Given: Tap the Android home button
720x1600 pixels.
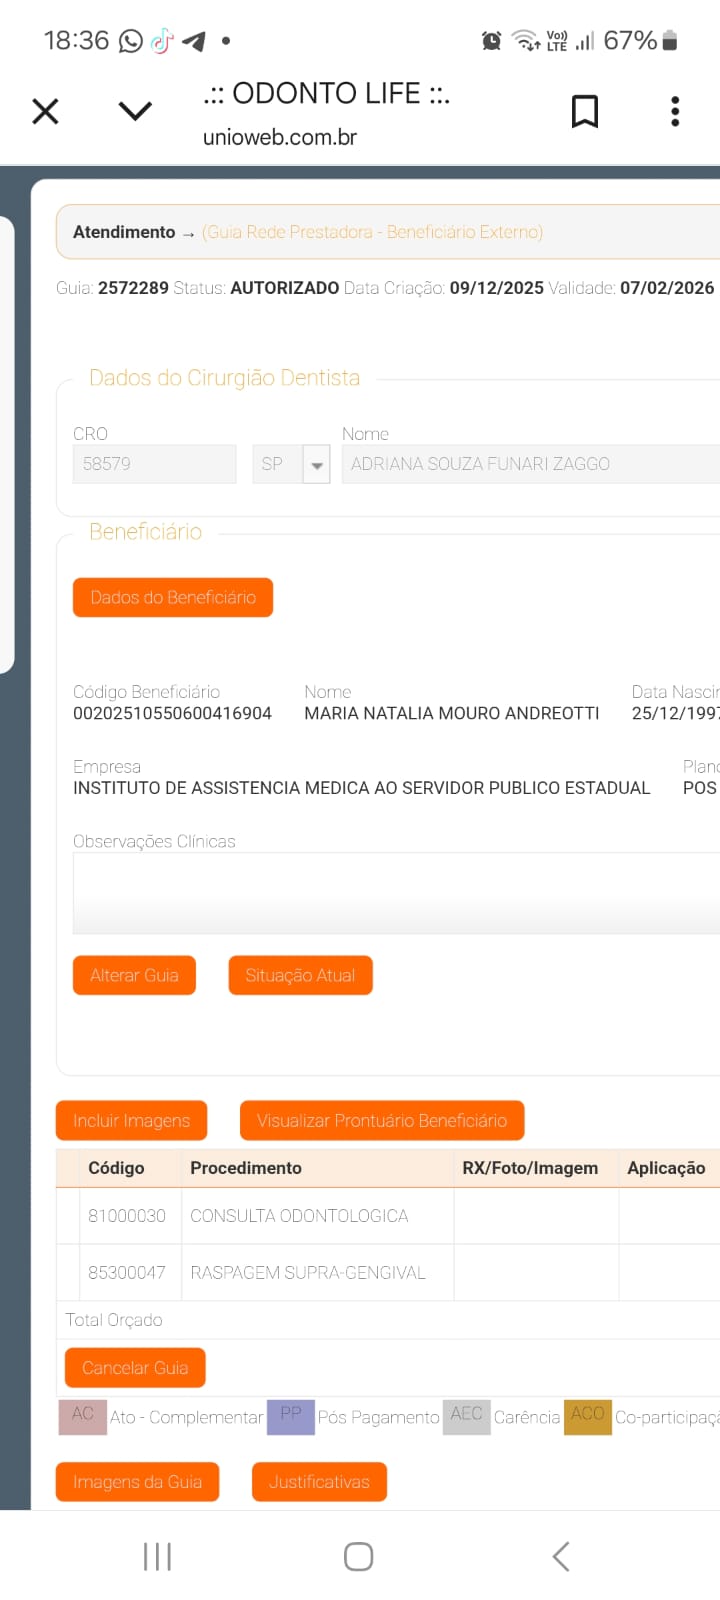Looking at the screenshot, I should (359, 1556).
